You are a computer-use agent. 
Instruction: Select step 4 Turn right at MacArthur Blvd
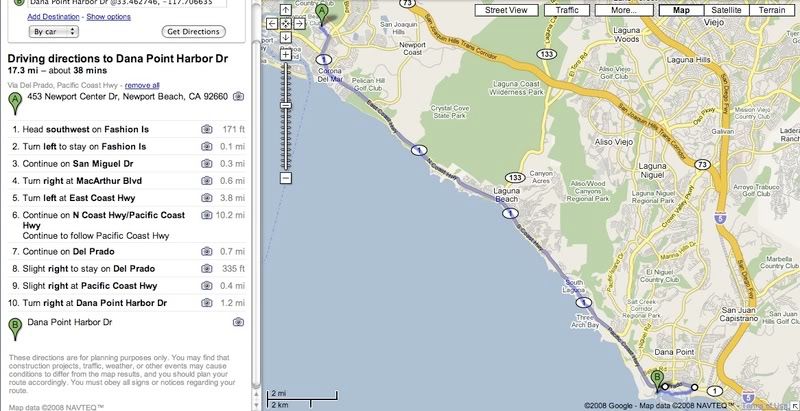tap(127, 181)
